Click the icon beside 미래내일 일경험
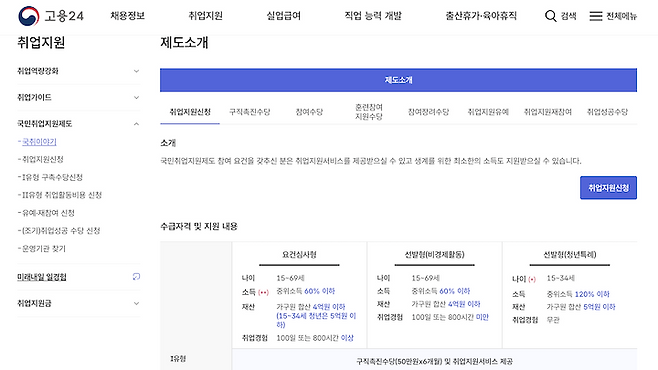 tap(136, 276)
